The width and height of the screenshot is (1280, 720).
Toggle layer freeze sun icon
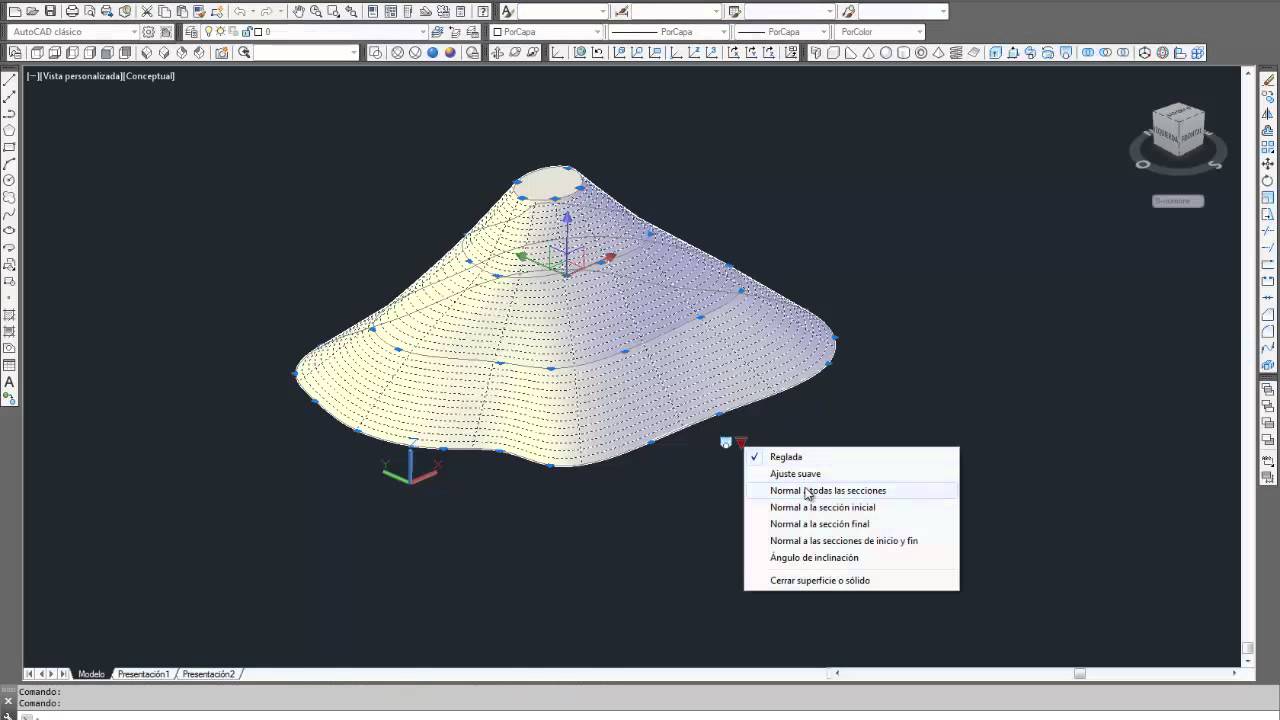pos(220,32)
